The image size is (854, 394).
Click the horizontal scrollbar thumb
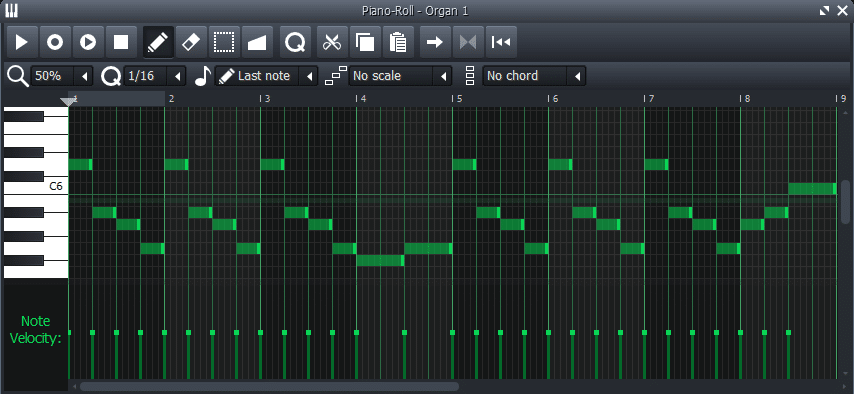click(x=270, y=386)
